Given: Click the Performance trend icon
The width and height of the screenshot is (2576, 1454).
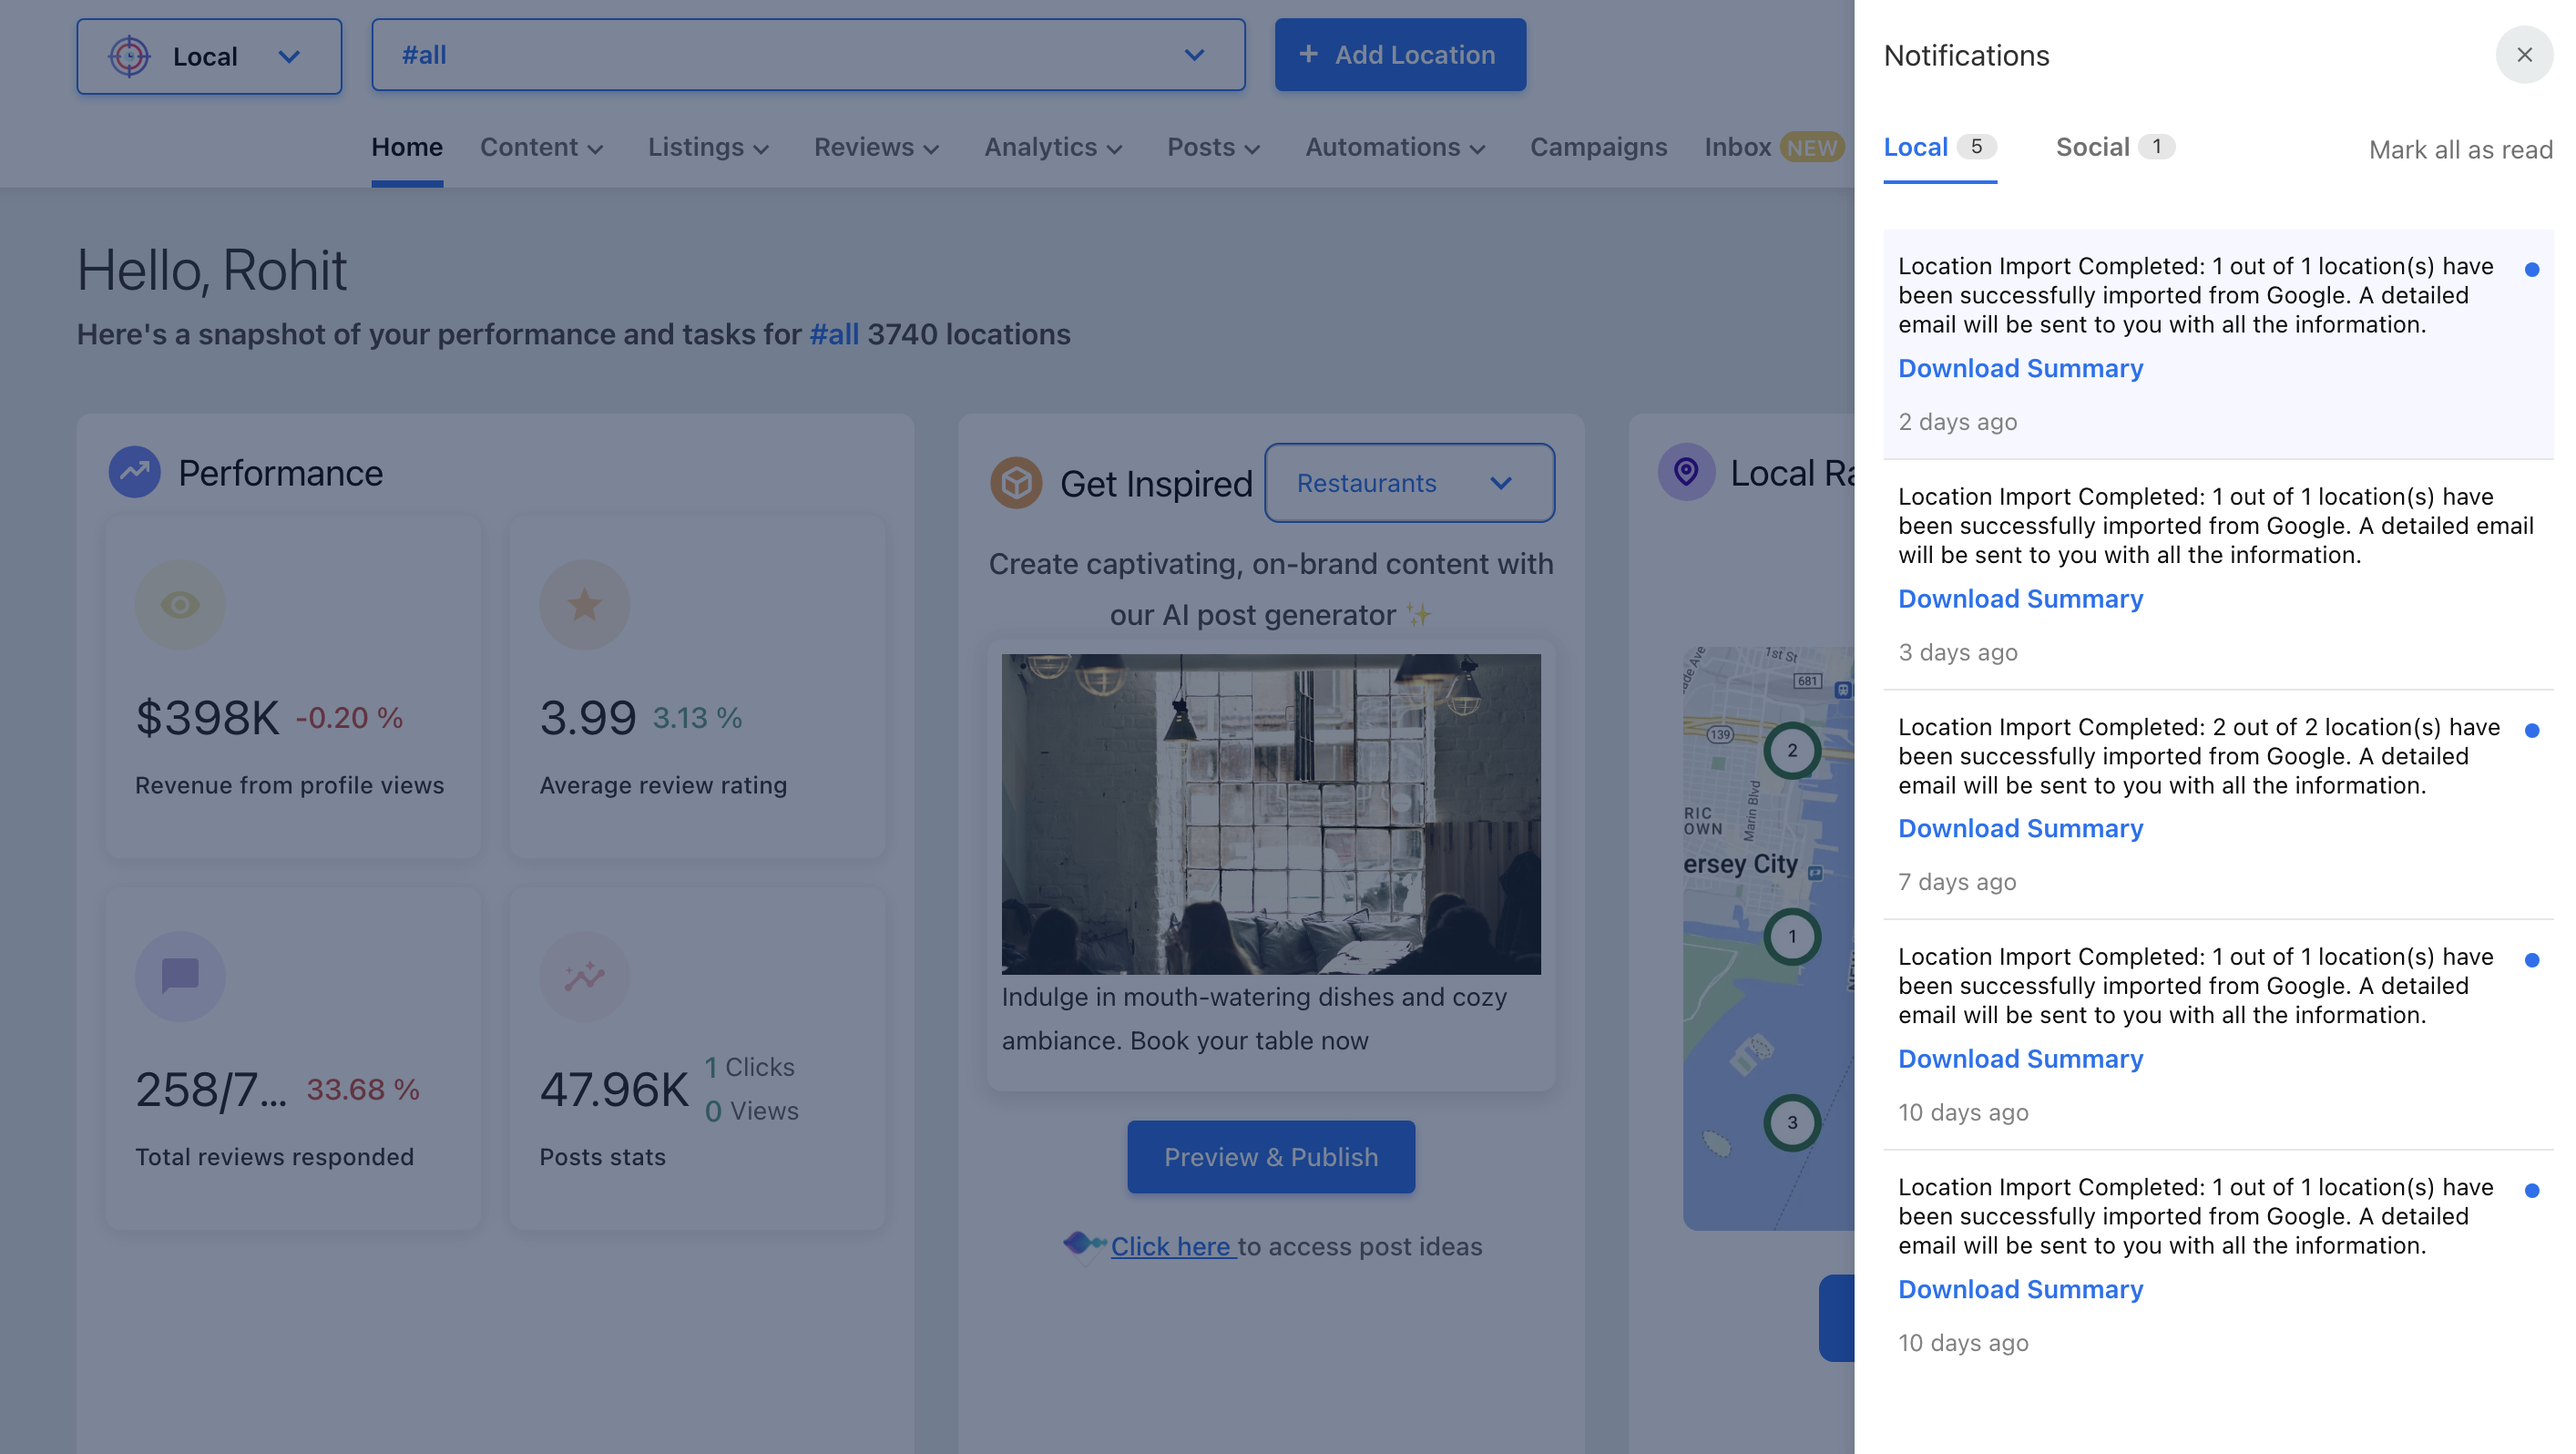Looking at the screenshot, I should [135, 472].
